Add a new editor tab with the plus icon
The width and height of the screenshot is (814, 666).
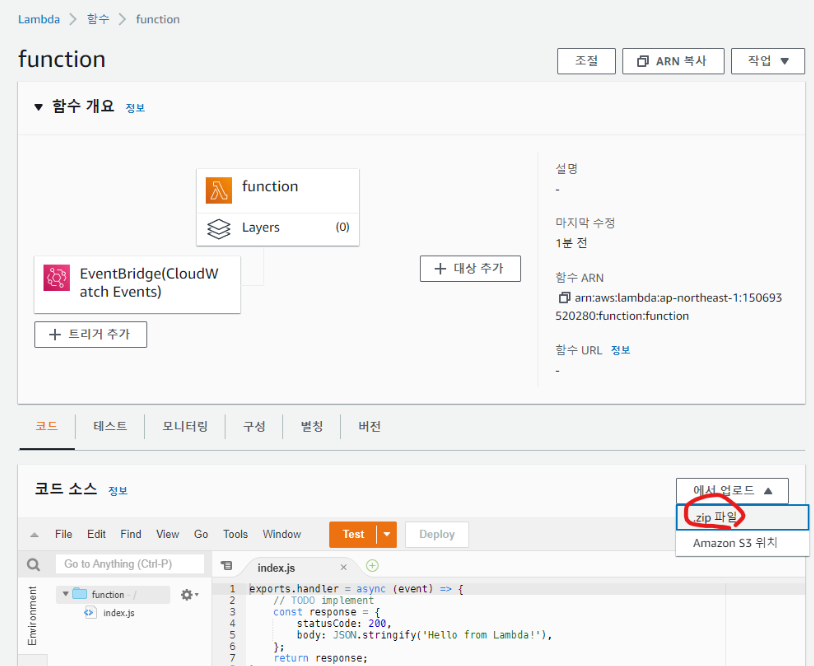(372, 566)
